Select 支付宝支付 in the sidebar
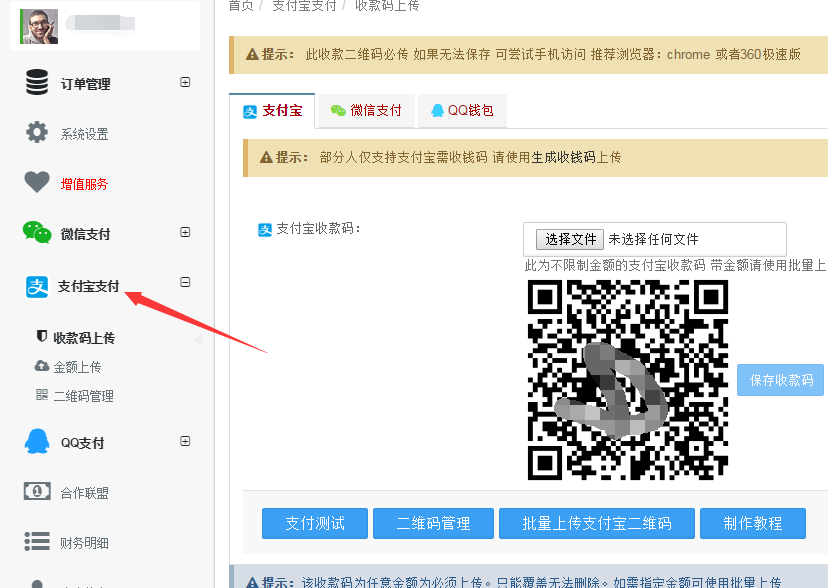 point(88,287)
